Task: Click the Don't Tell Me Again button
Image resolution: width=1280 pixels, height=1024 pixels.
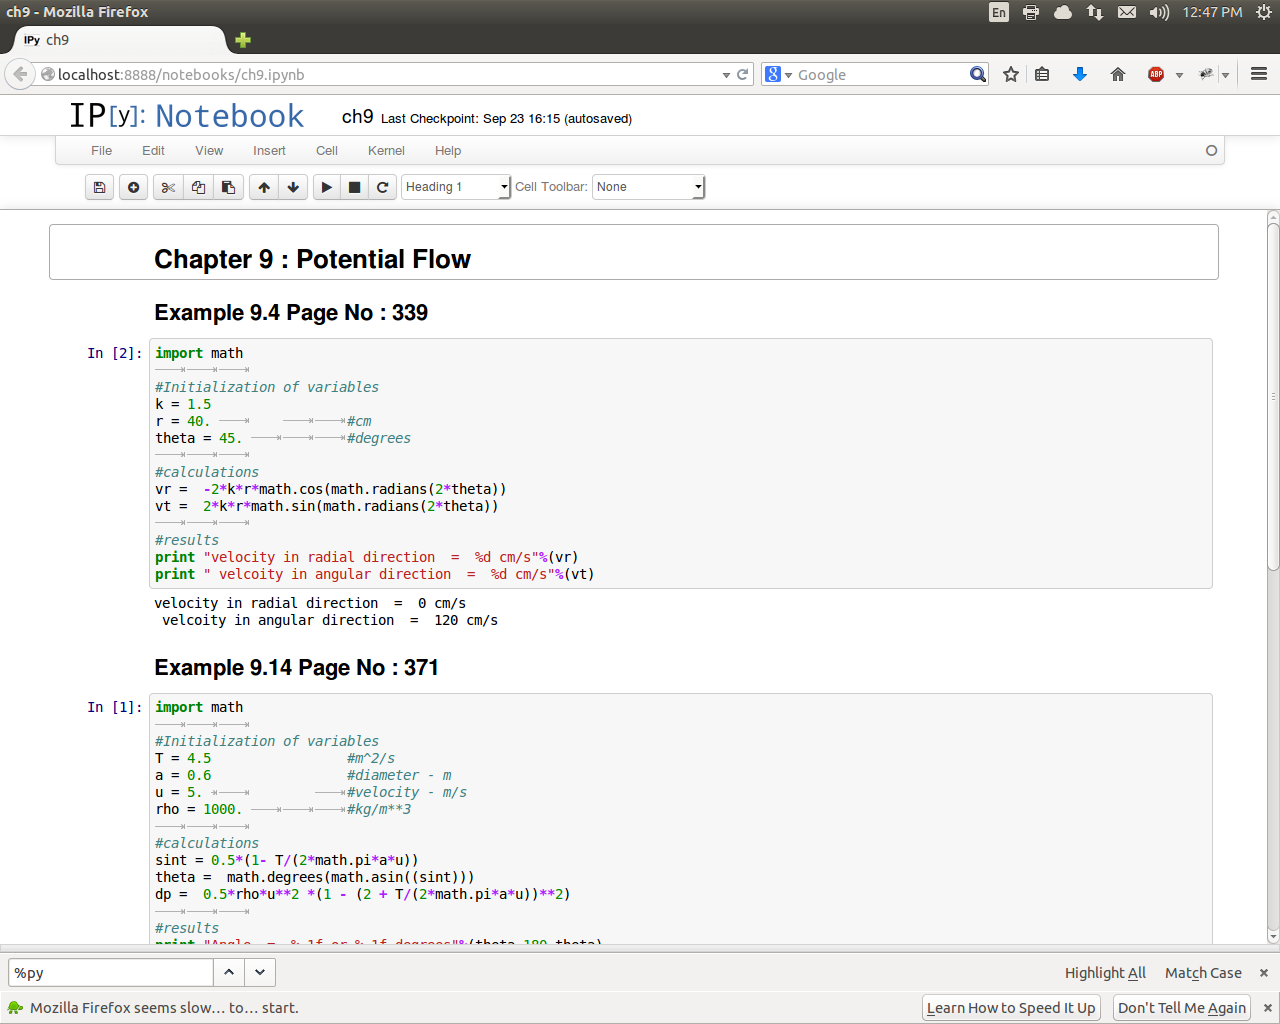Action: pos(1182,1008)
